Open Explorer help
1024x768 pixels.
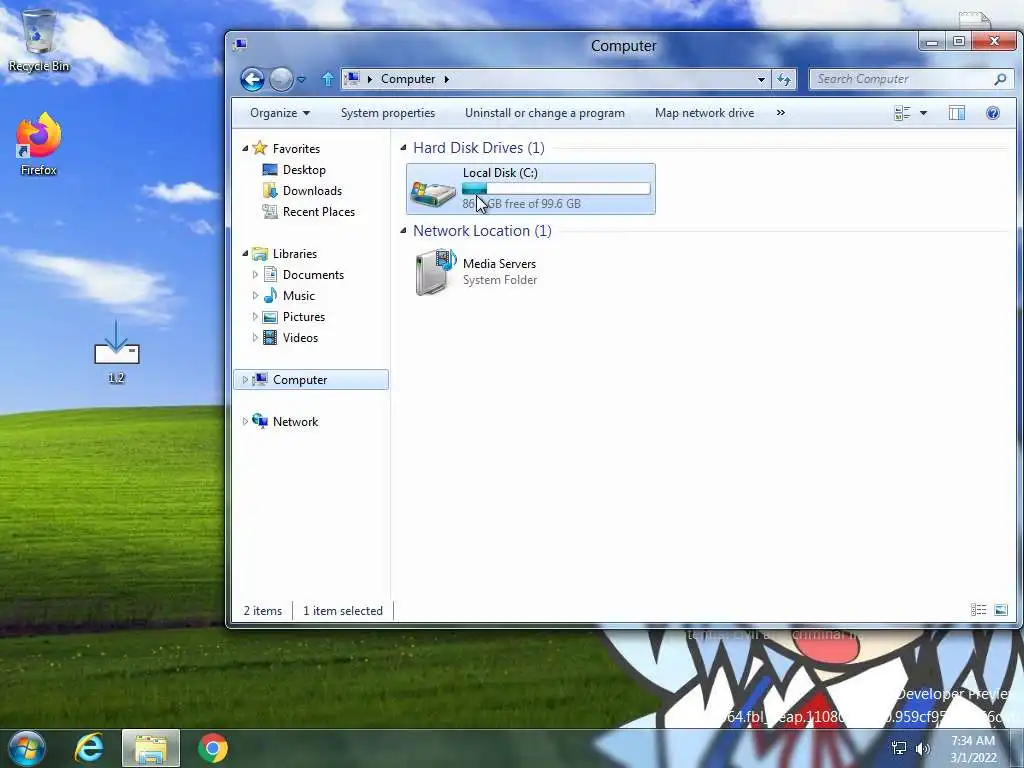pyautogui.click(x=993, y=113)
